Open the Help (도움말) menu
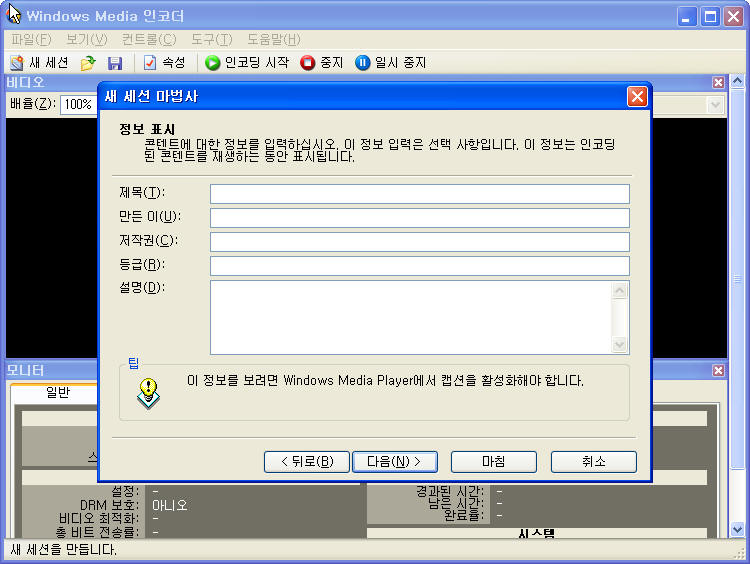Image resolution: width=750 pixels, height=564 pixels. pos(274,39)
